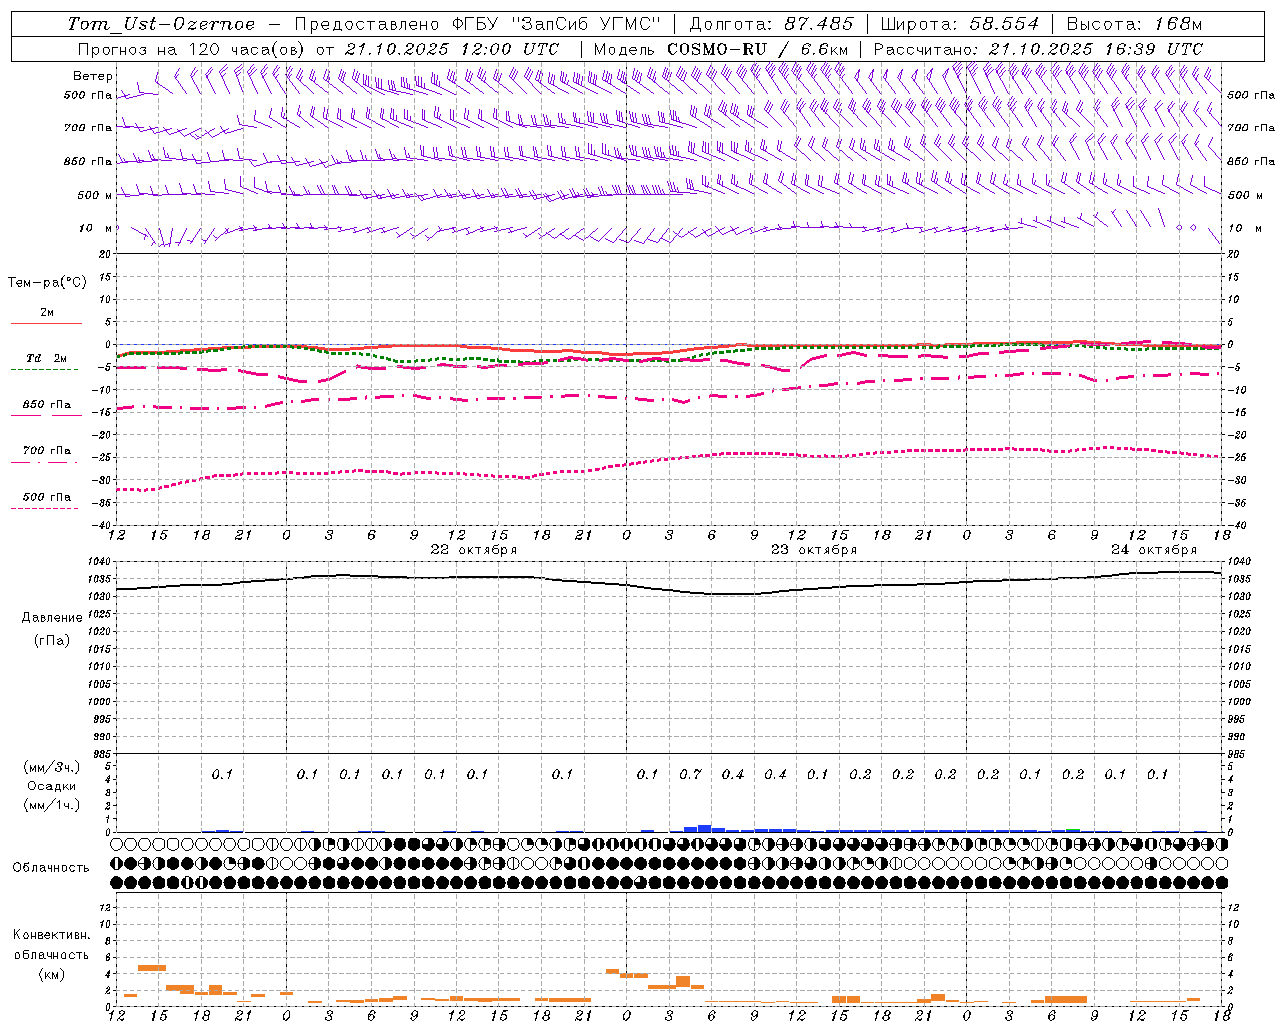This screenshot has height=1024, width=1280.
Task: Click the Рассчитано: 21.10.2025 16:39 UTC timestamp
Action: pyautogui.click(x=1038, y=49)
